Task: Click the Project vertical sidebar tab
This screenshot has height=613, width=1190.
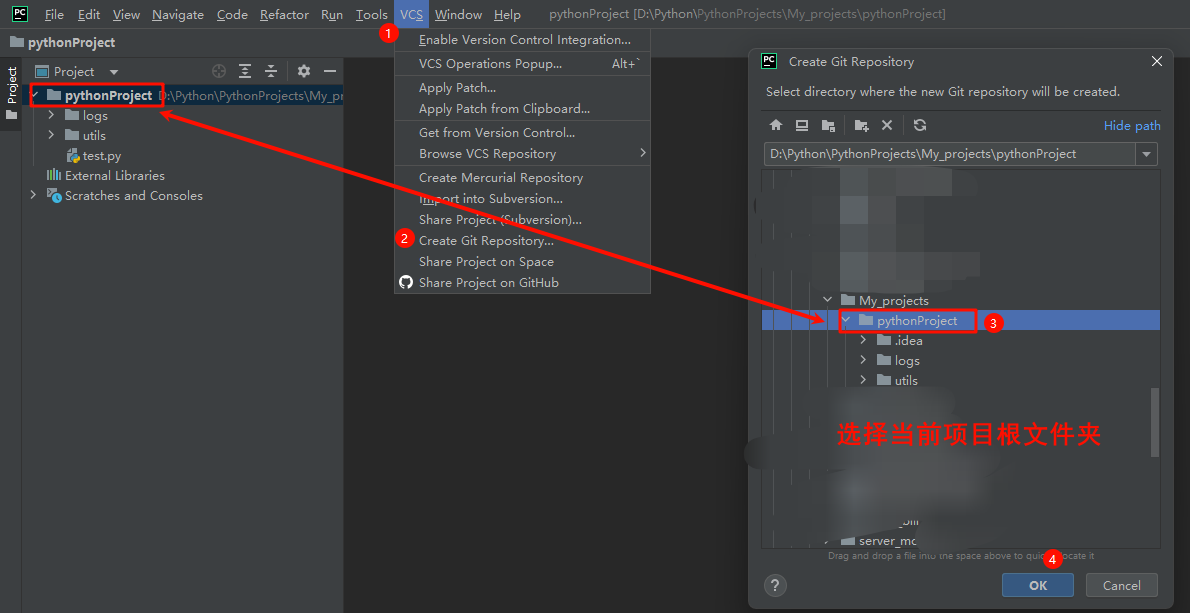Action: click(x=11, y=93)
